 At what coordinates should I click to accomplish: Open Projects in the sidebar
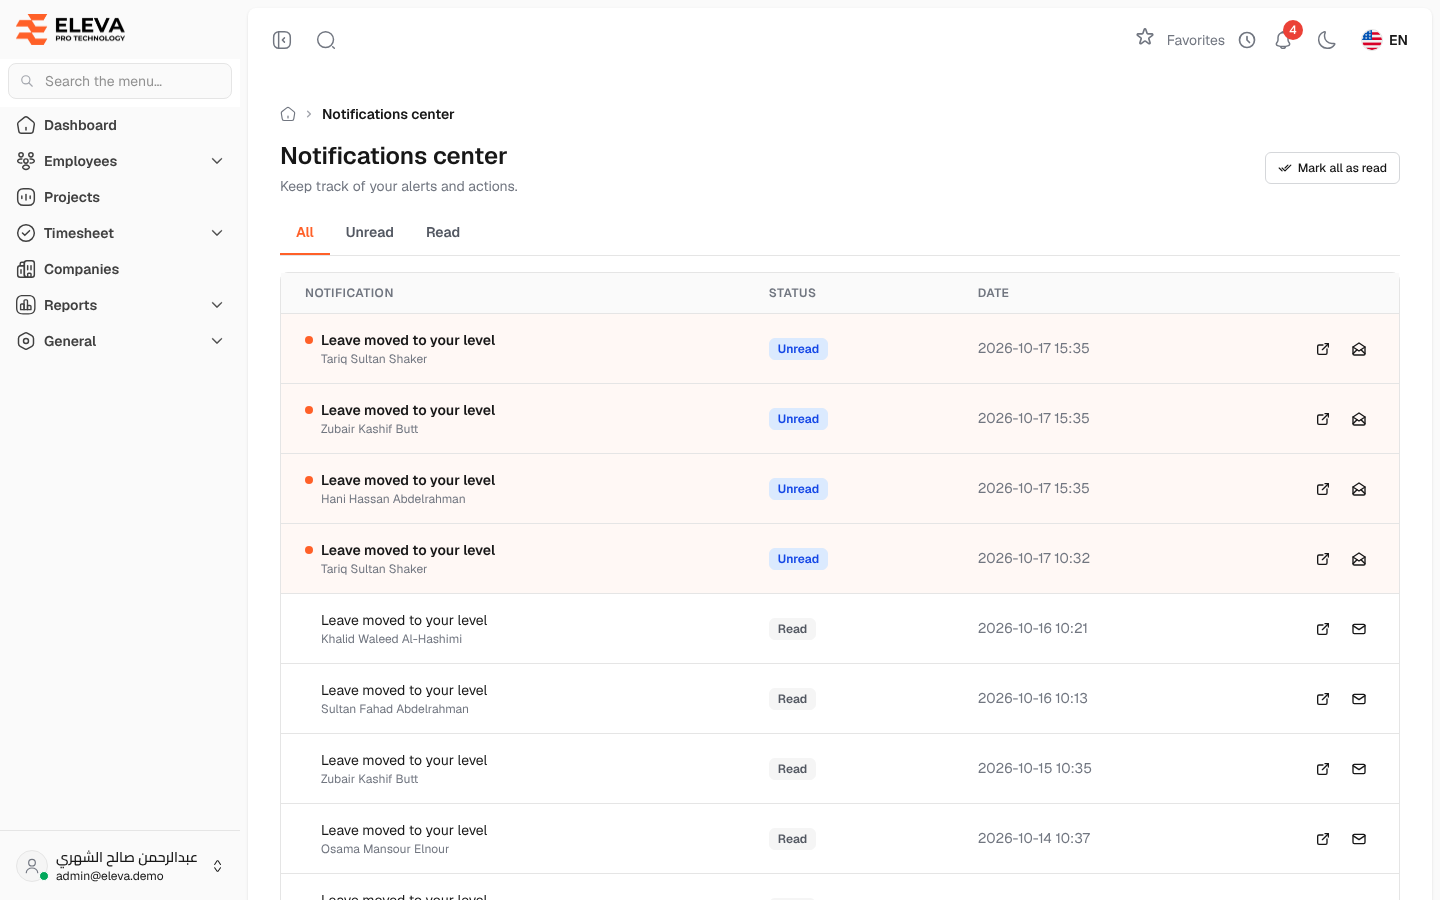pos(120,197)
